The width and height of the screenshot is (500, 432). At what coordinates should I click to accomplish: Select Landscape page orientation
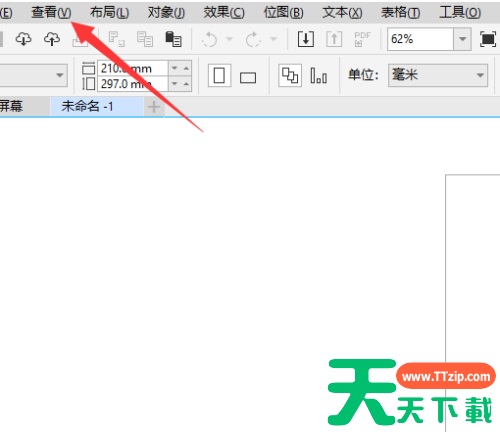(x=248, y=78)
